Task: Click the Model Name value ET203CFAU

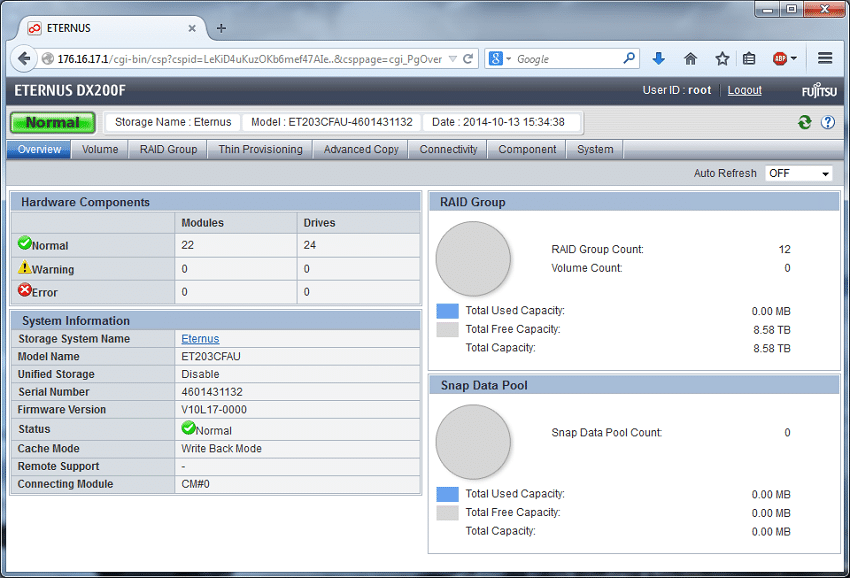Action: pos(211,356)
